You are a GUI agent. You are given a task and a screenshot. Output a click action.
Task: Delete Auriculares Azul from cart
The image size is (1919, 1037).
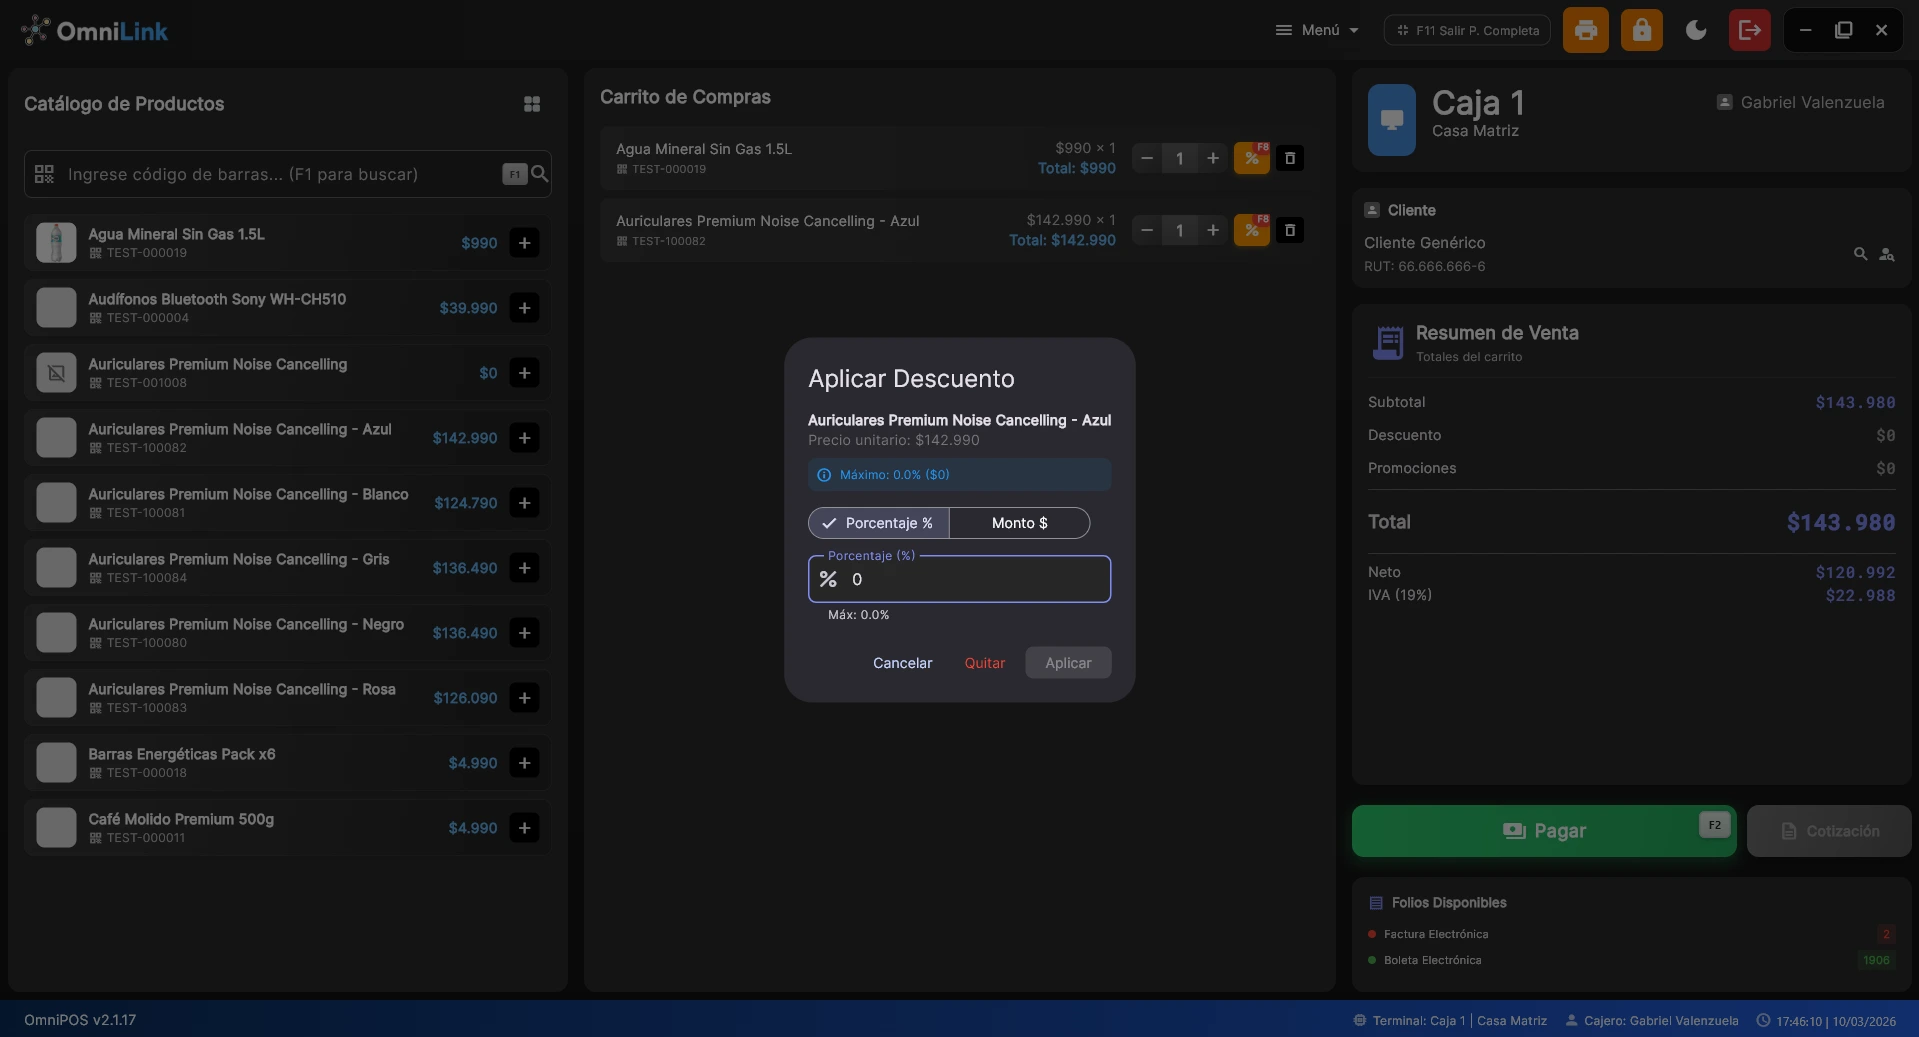(x=1290, y=230)
